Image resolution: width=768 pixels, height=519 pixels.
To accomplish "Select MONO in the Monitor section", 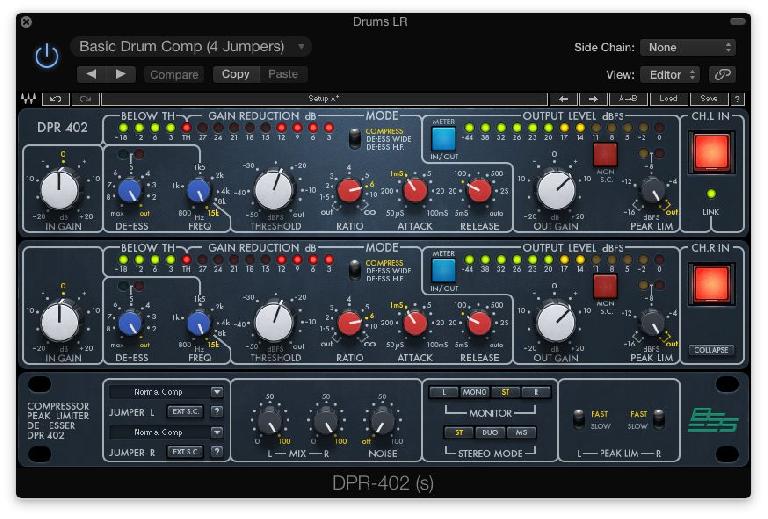I will click(474, 392).
